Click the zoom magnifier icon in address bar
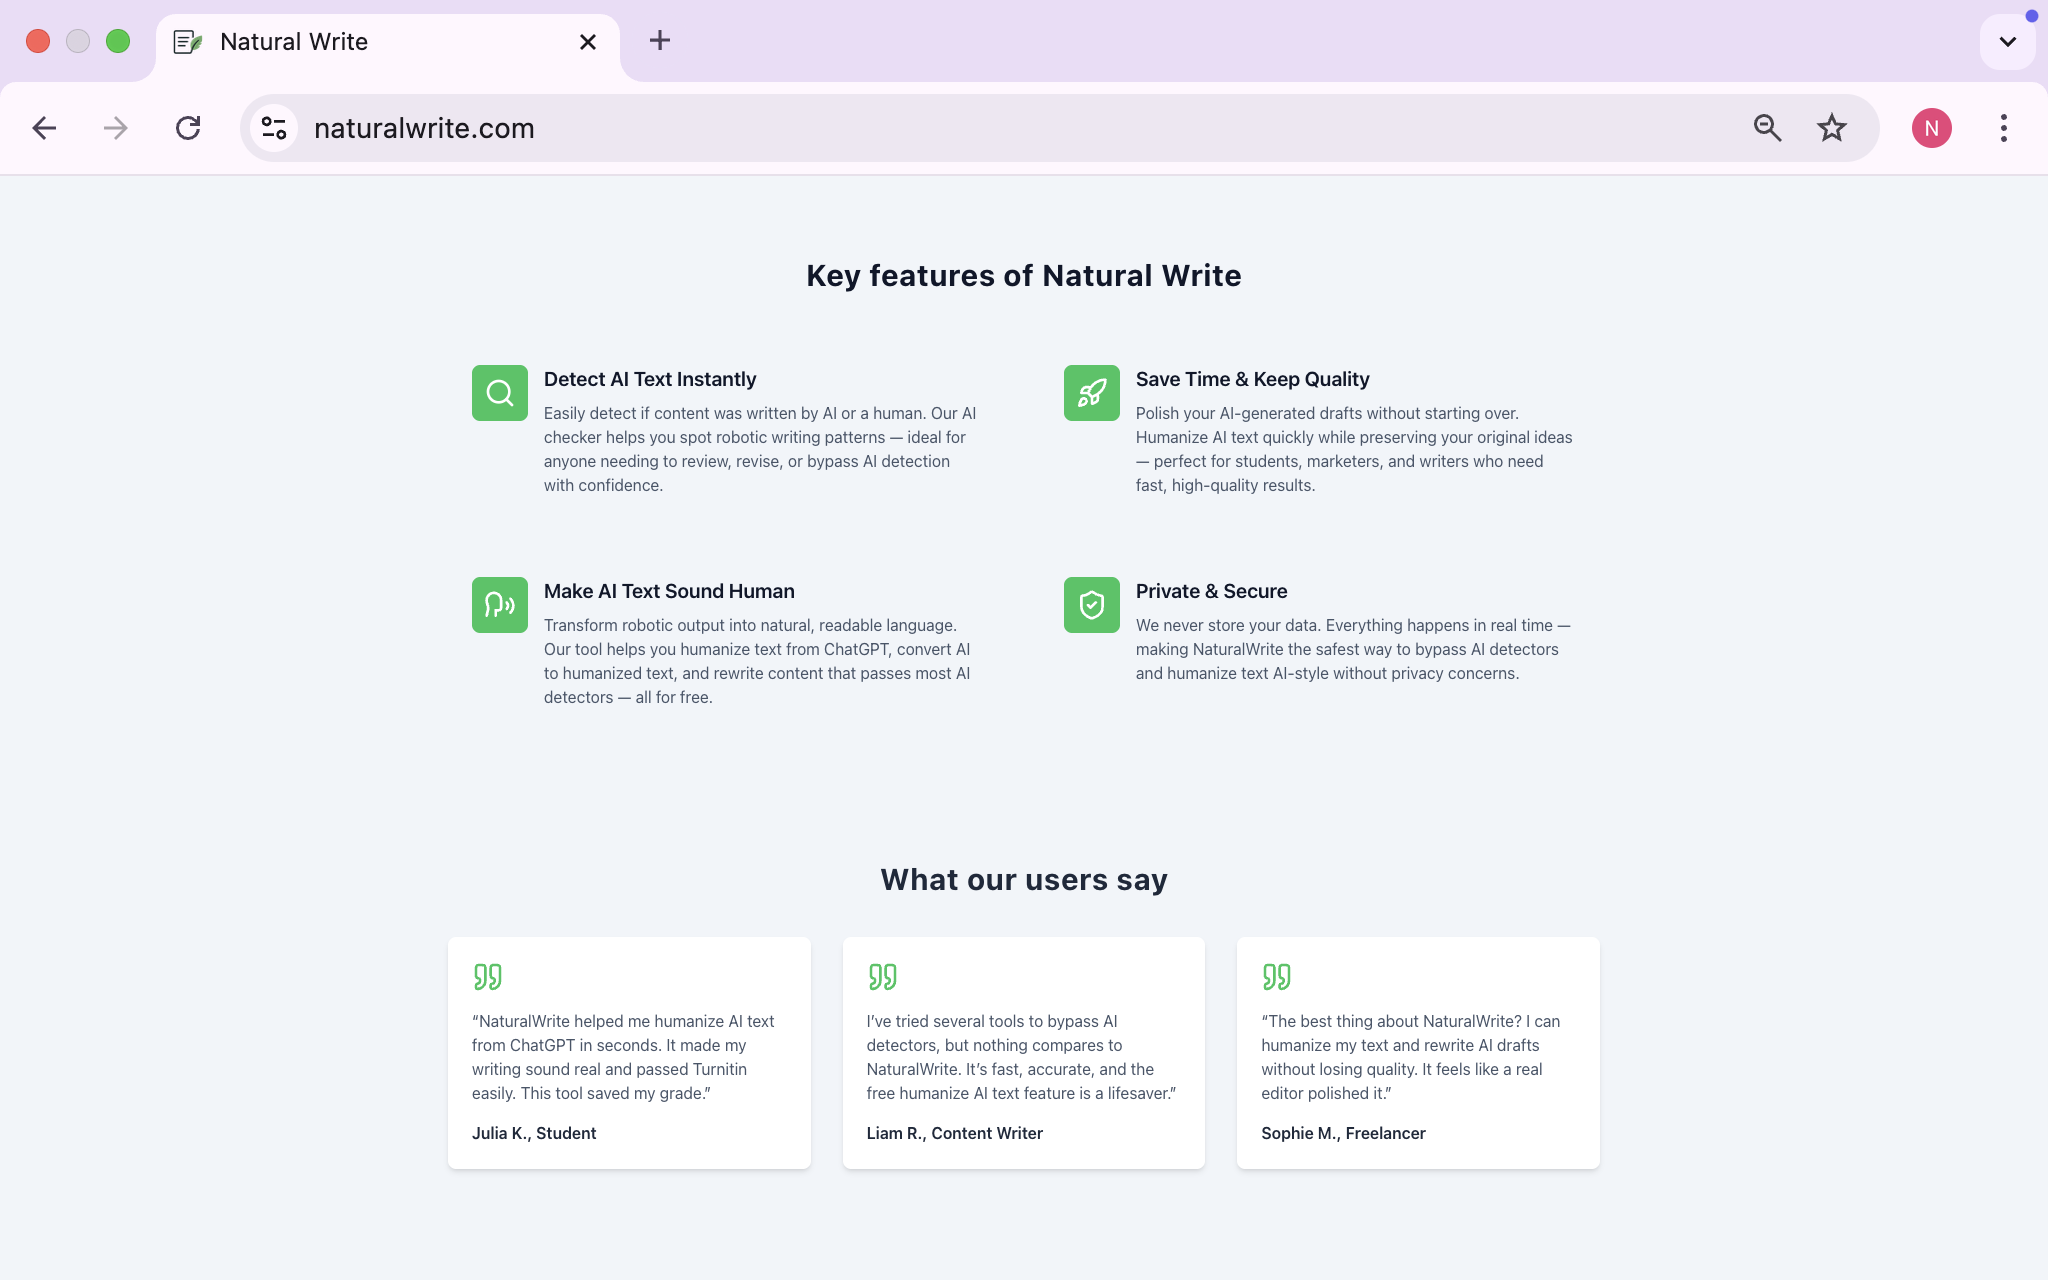 point(1767,128)
